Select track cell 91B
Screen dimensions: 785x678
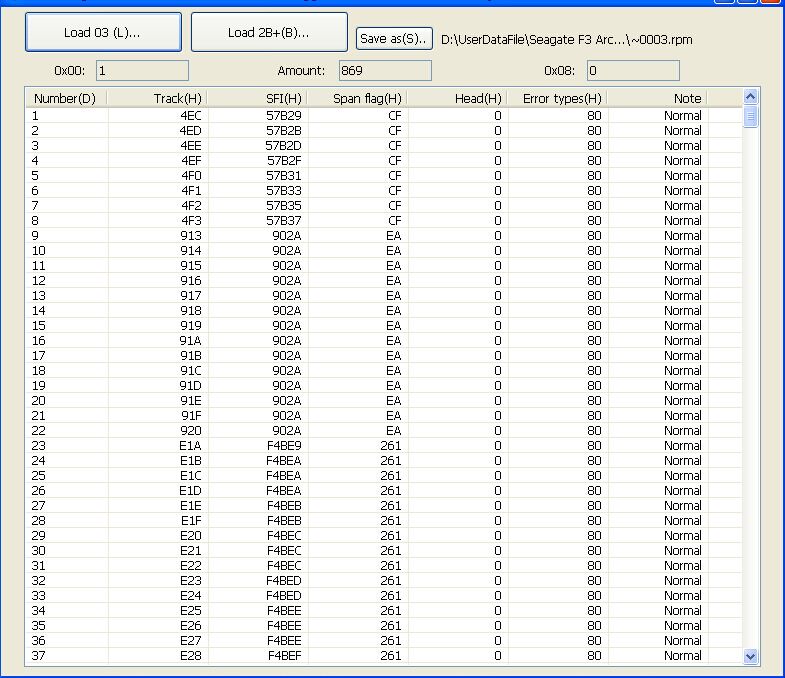(191, 356)
